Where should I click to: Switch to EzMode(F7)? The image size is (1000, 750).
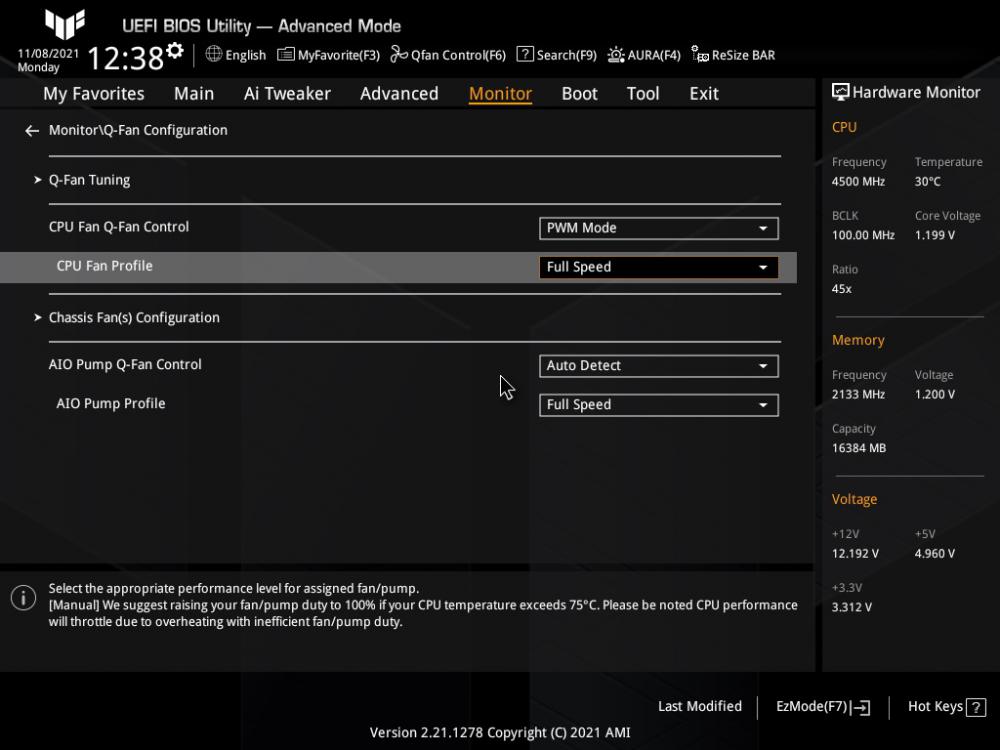pos(823,707)
